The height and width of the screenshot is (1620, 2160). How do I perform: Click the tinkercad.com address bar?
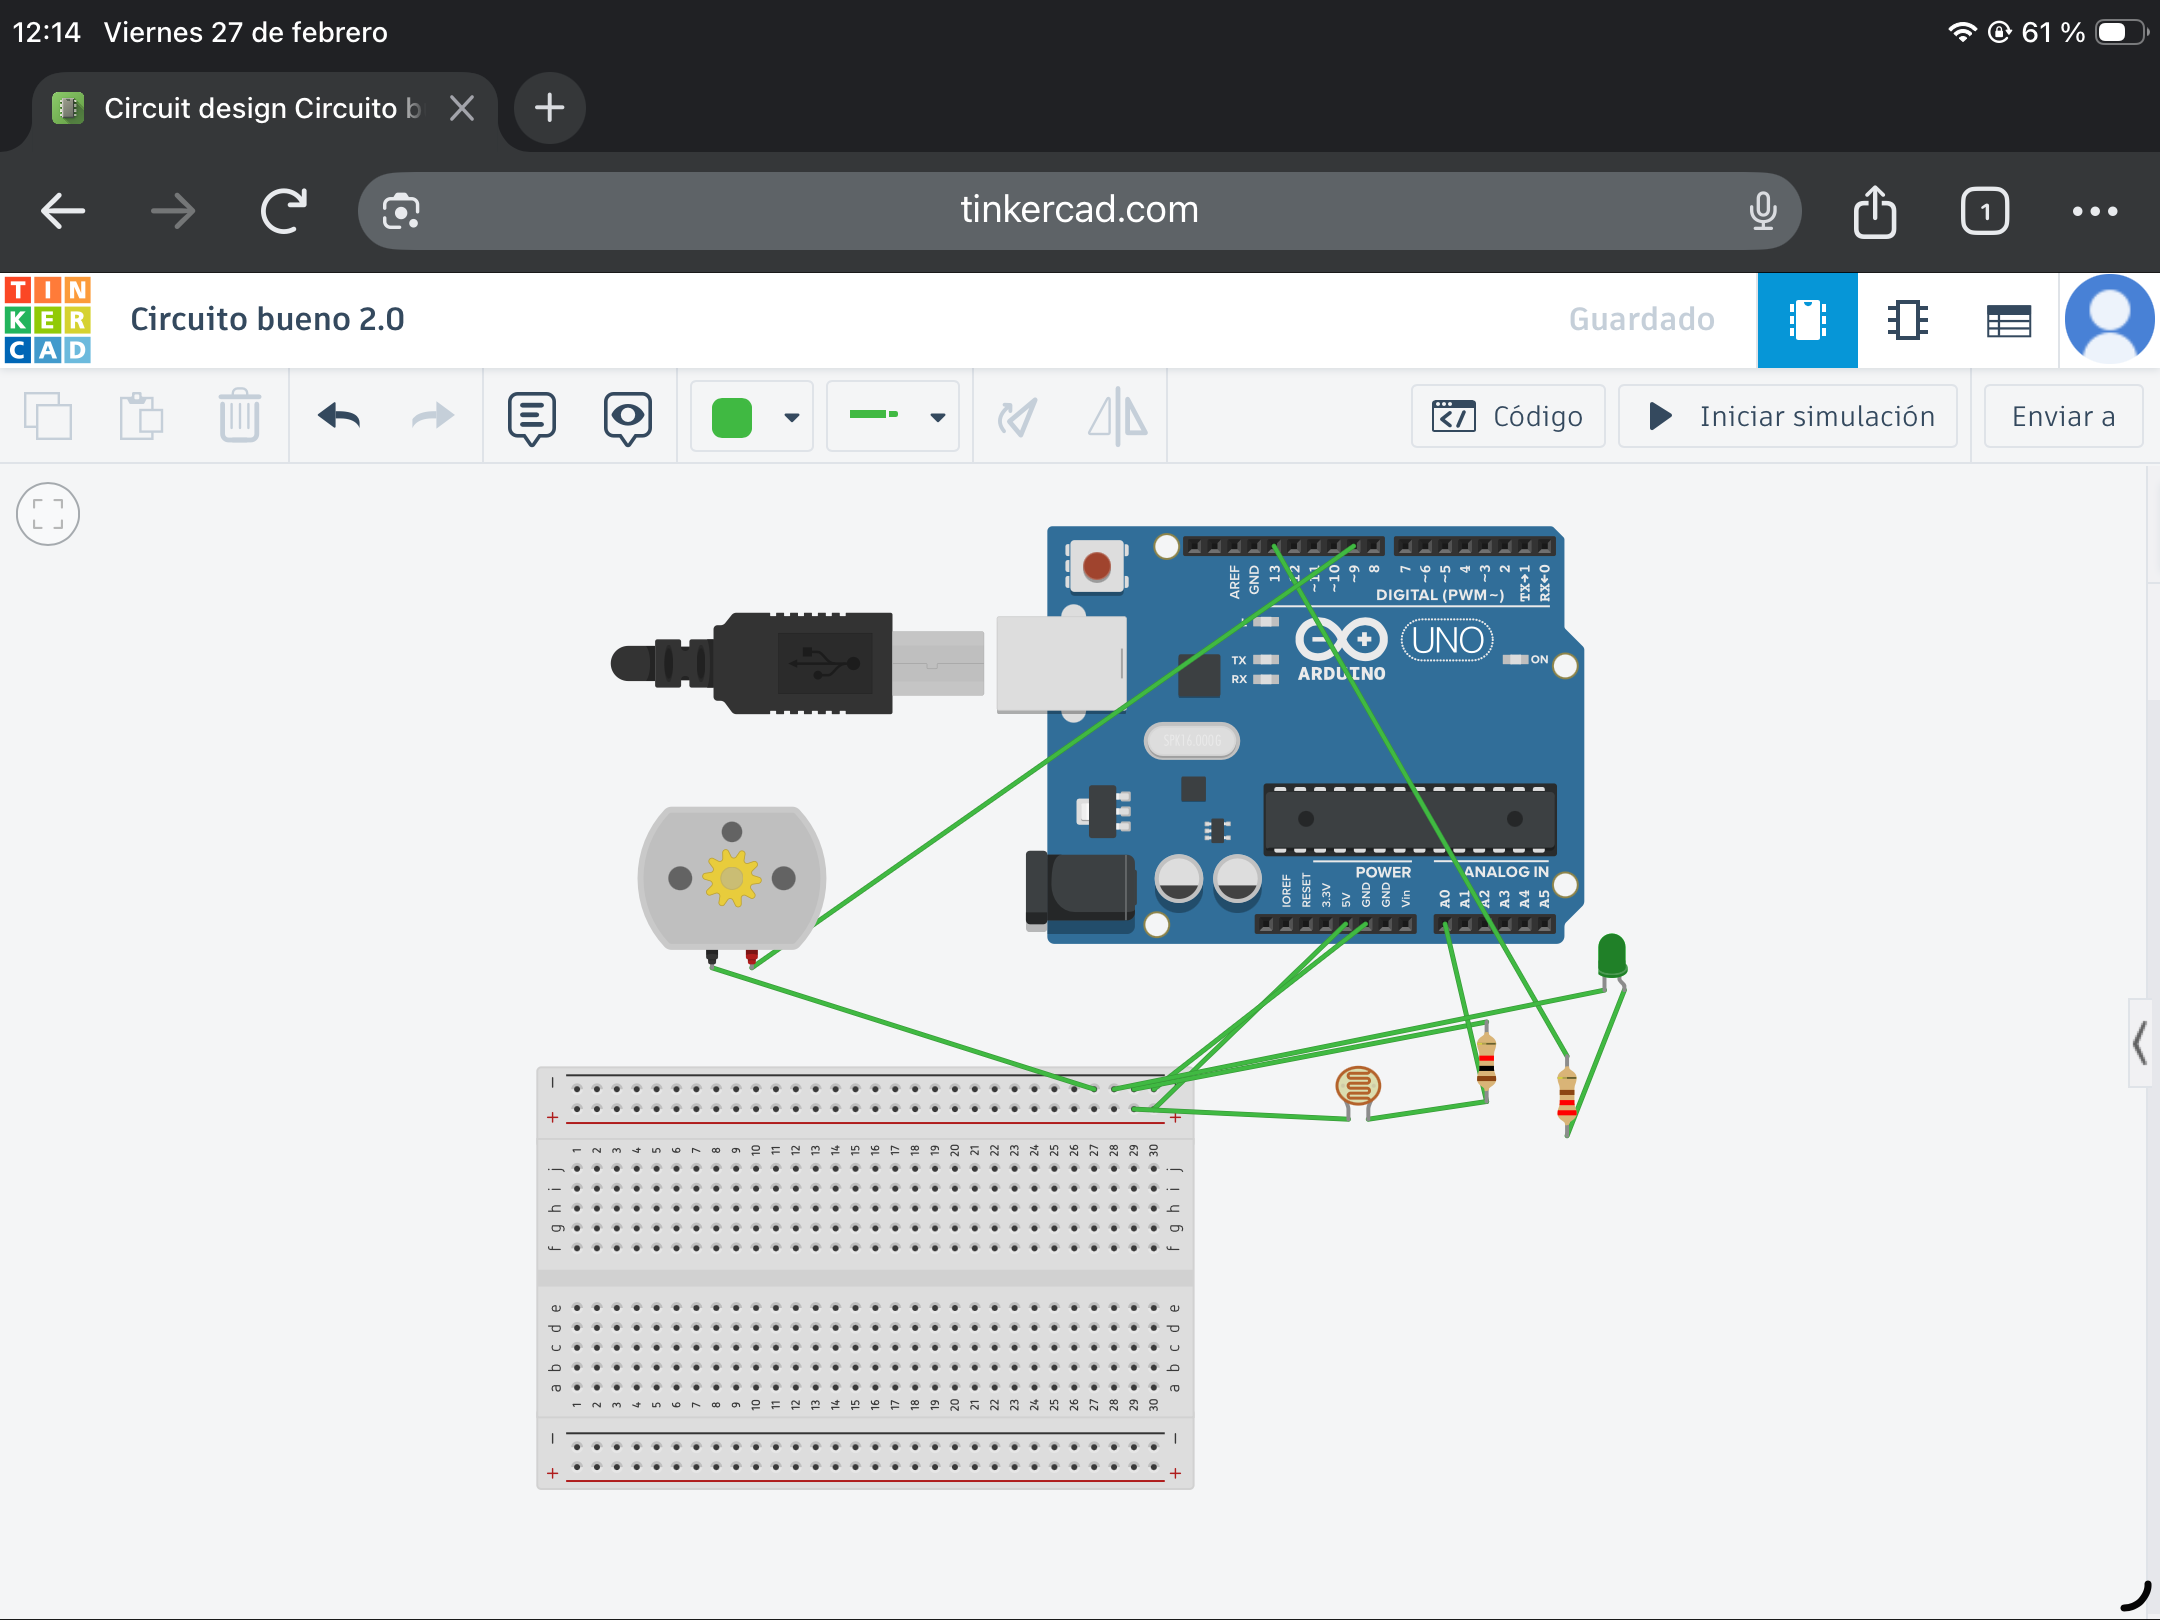tap(1079, 210)
